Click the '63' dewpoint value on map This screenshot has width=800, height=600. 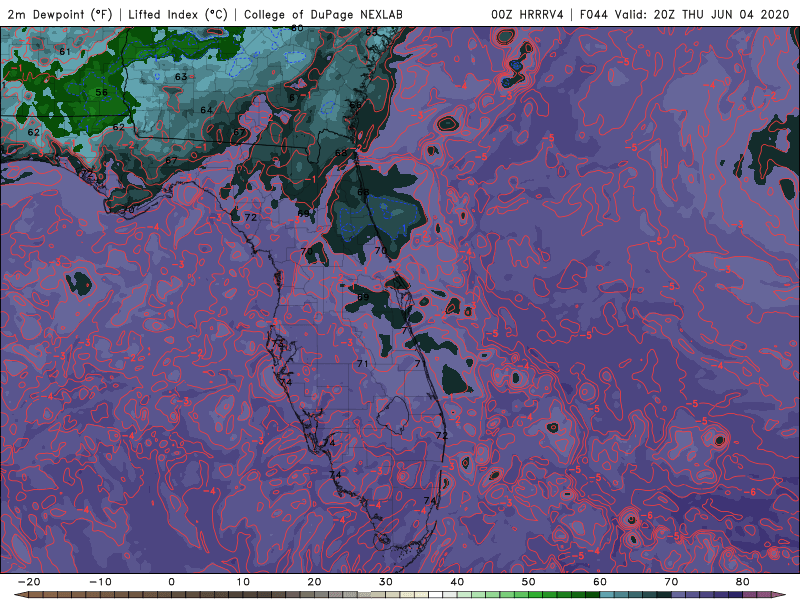[x=181, y=77]
